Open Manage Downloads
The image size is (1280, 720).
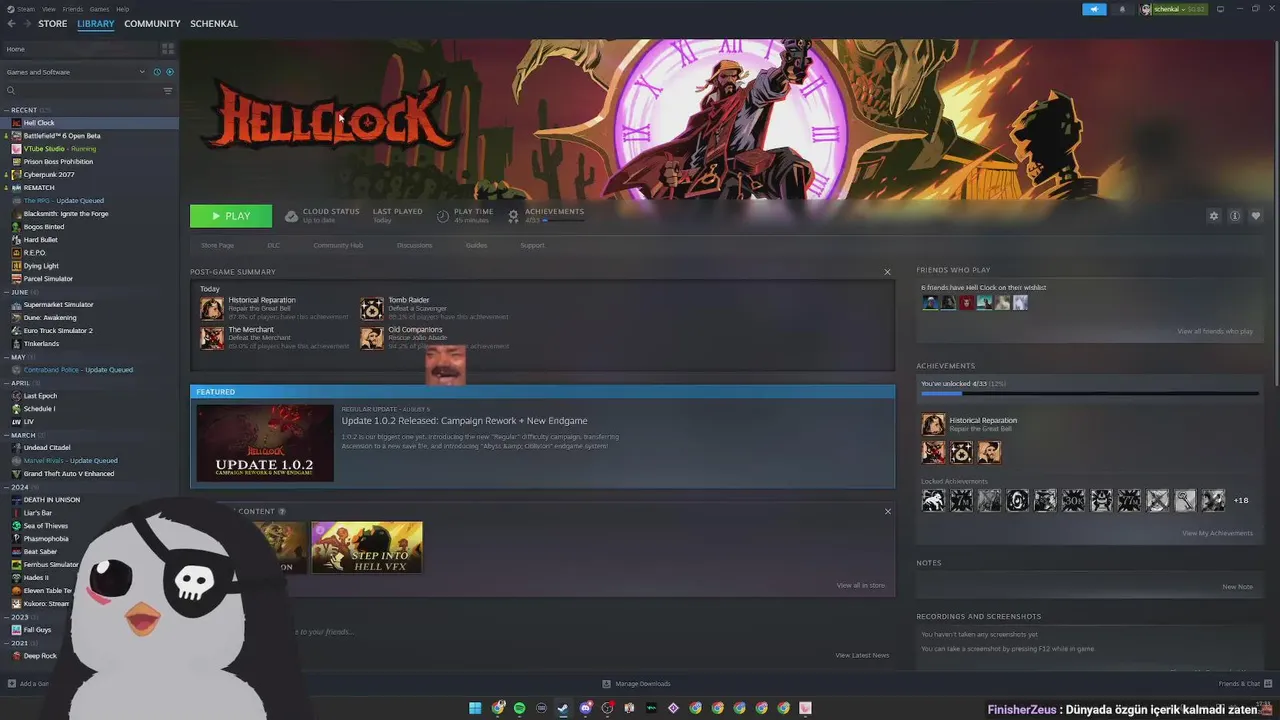click(637, 684)
